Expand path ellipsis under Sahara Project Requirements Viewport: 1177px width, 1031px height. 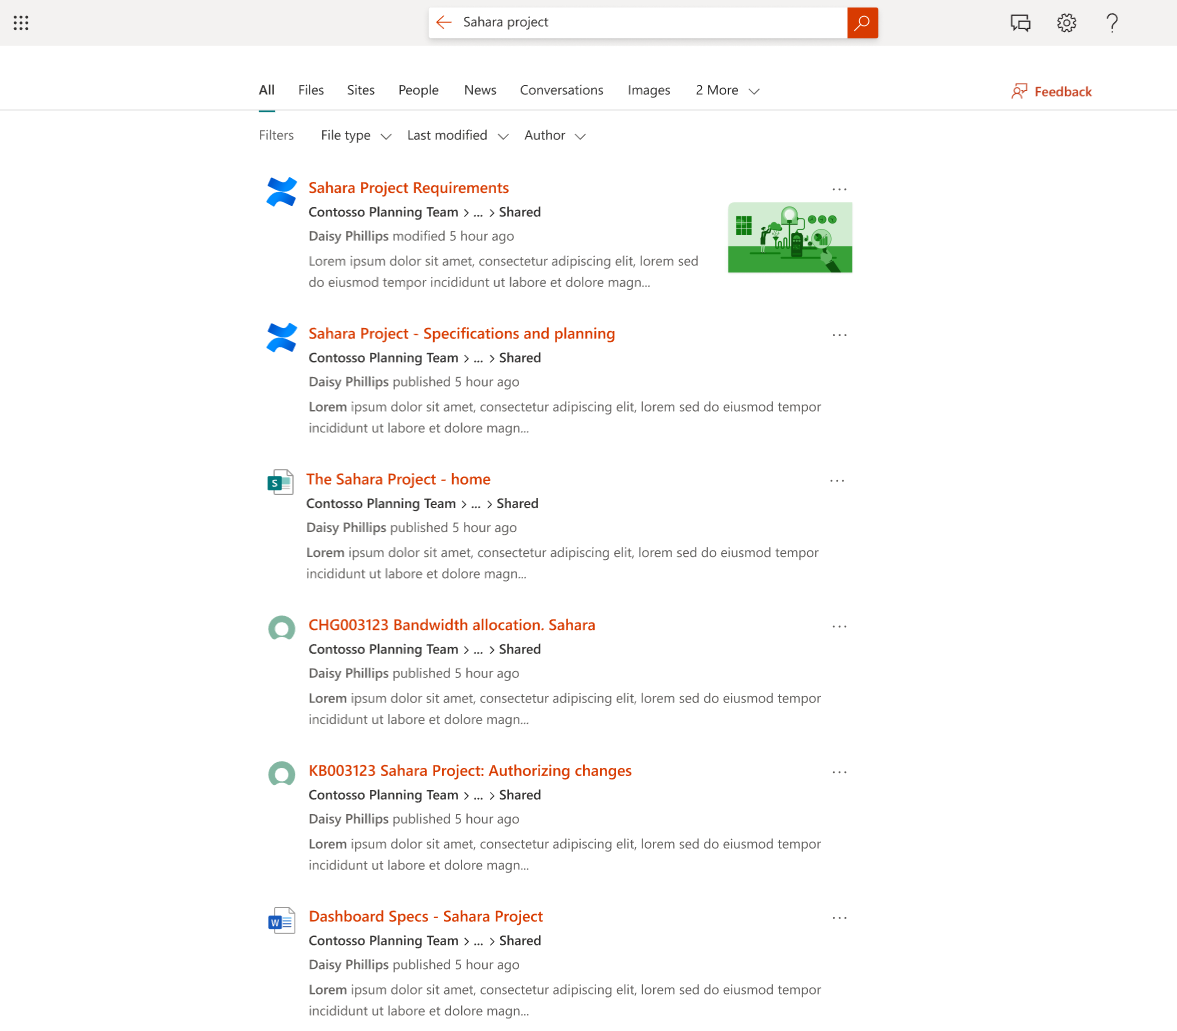[478, 213]
